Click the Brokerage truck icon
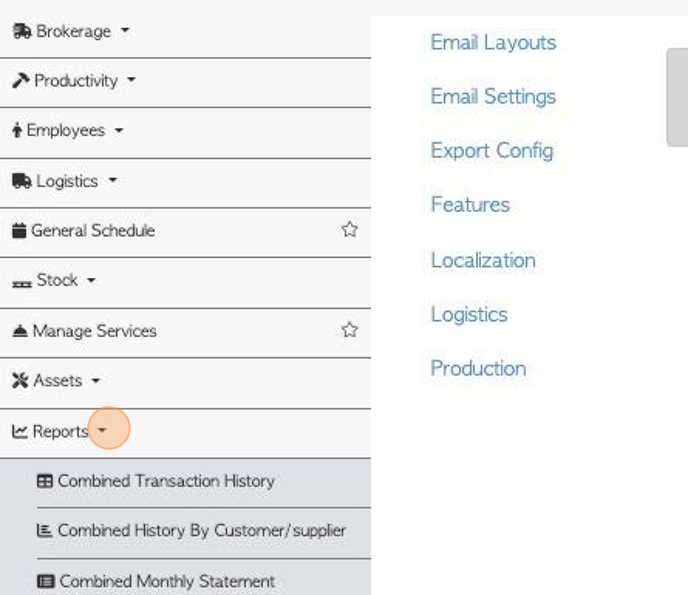Screen dimensions: 688x595 tap(22, 31)
